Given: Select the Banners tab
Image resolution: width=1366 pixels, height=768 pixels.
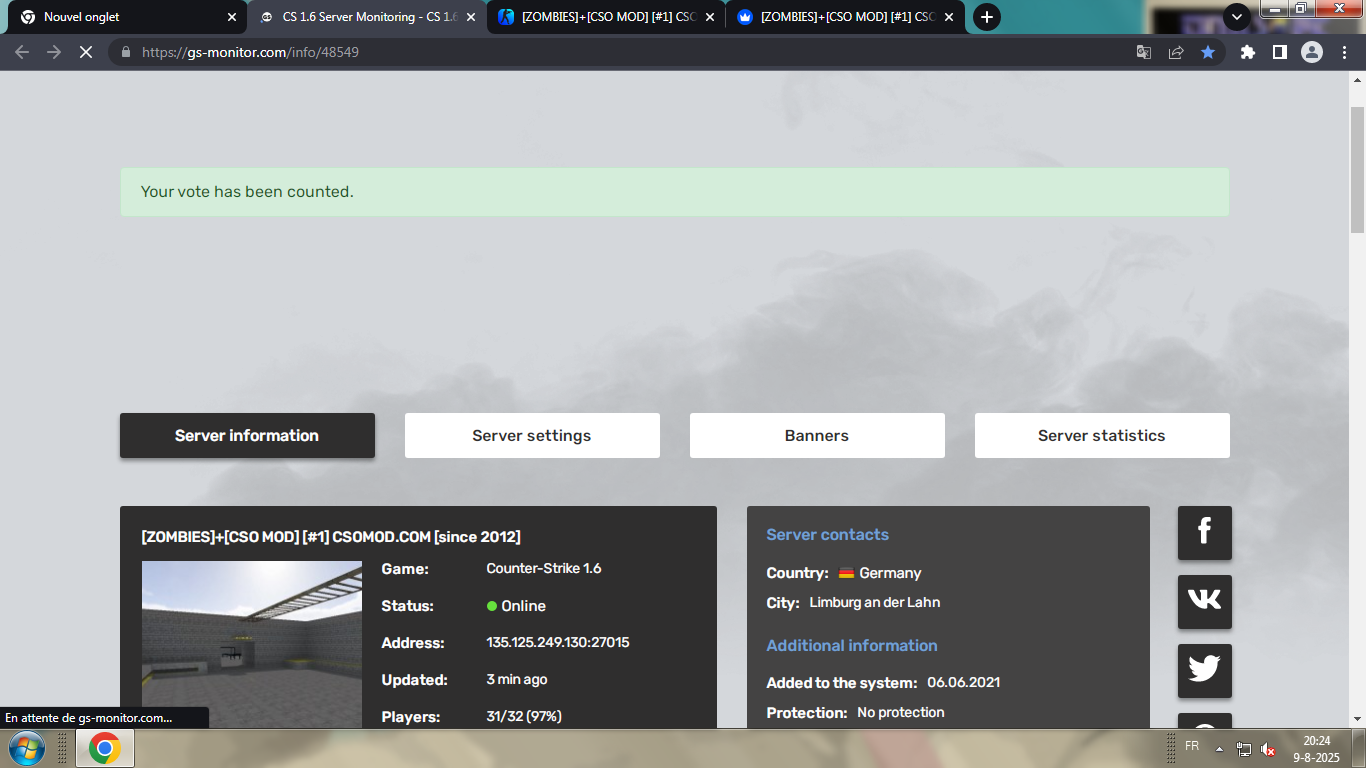Looking at the screenshot, I should (816, 436).
